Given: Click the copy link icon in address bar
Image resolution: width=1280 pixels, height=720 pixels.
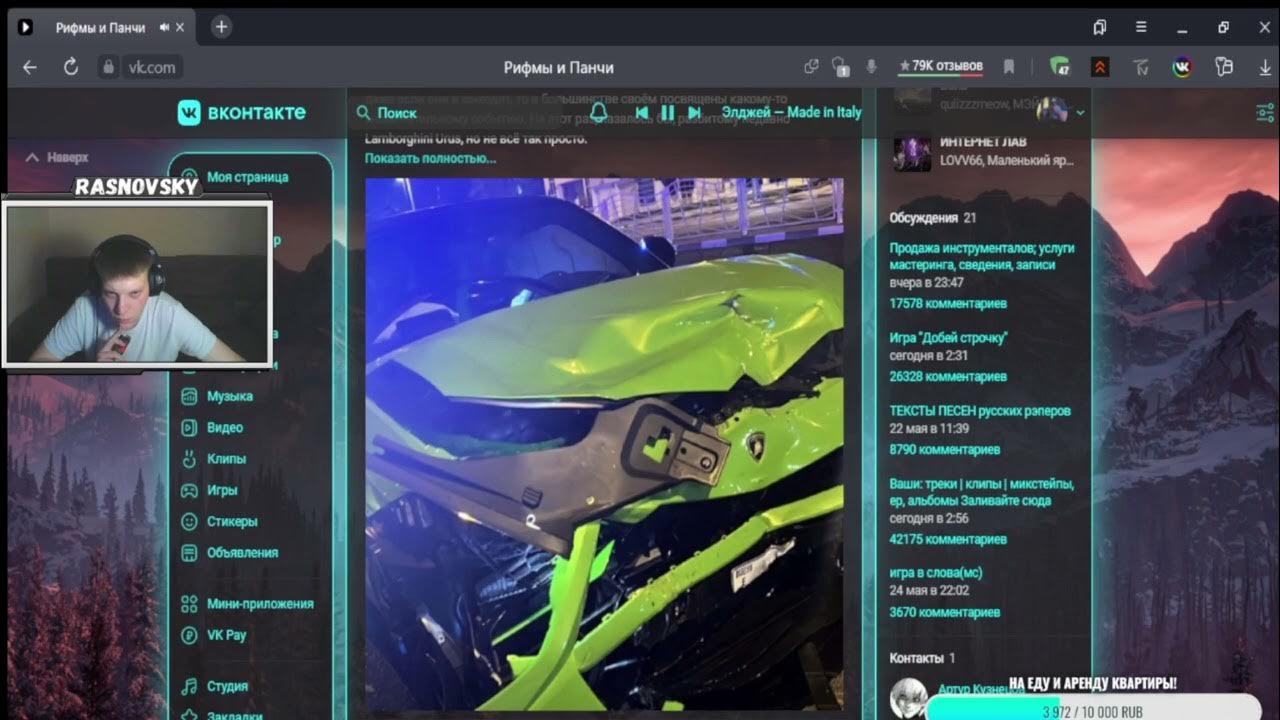Looking at the screenshot, I should click(811, 67).
